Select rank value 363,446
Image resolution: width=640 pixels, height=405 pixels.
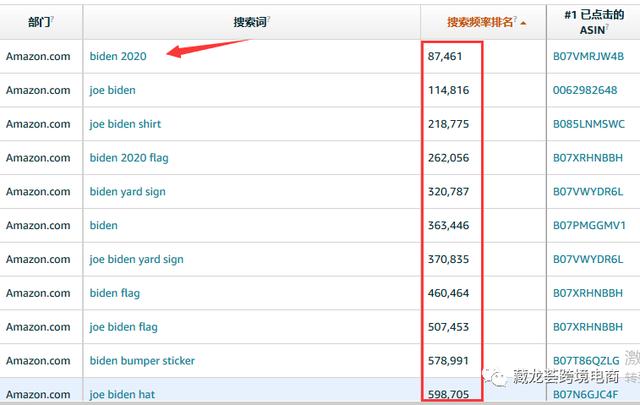448,225
